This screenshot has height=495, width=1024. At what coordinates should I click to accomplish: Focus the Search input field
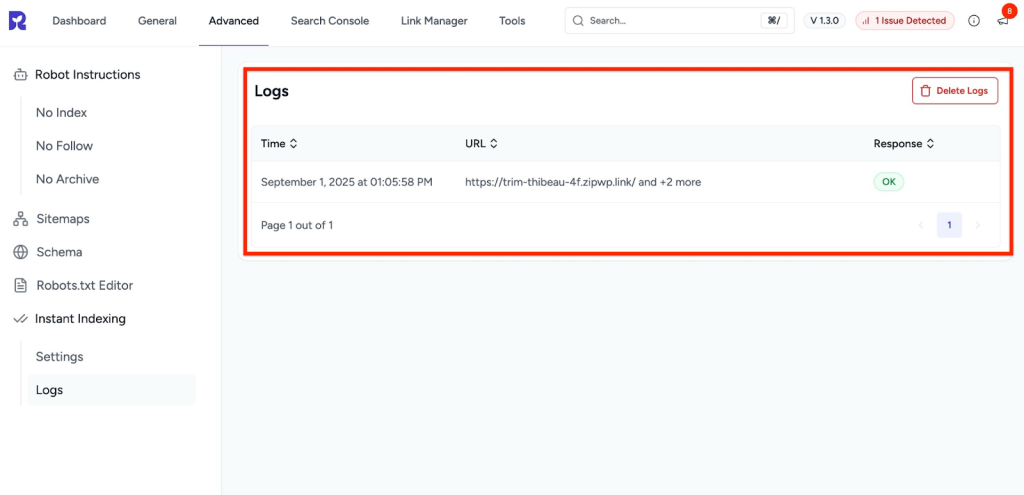679,21
